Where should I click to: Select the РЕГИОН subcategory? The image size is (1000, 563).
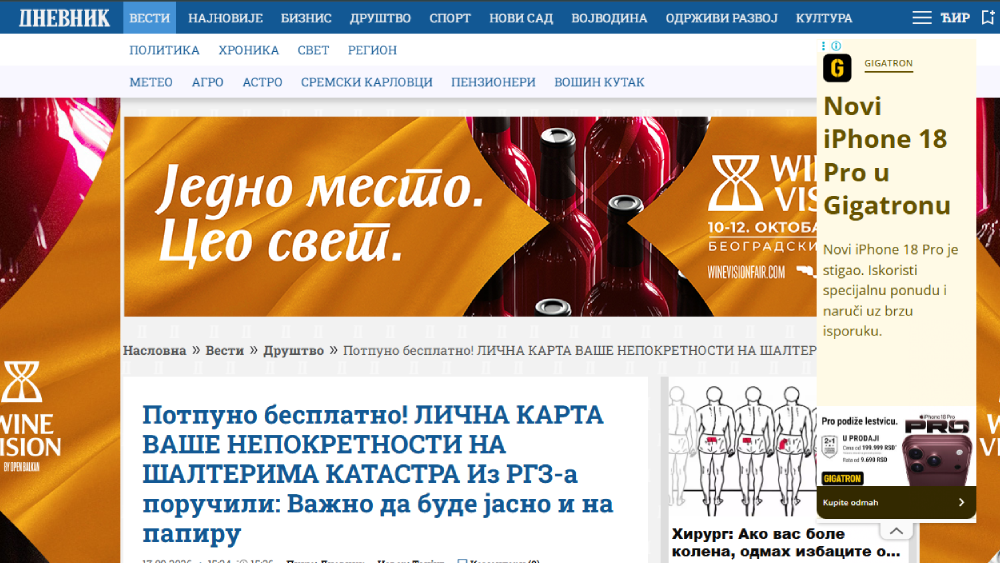point(372,50)
